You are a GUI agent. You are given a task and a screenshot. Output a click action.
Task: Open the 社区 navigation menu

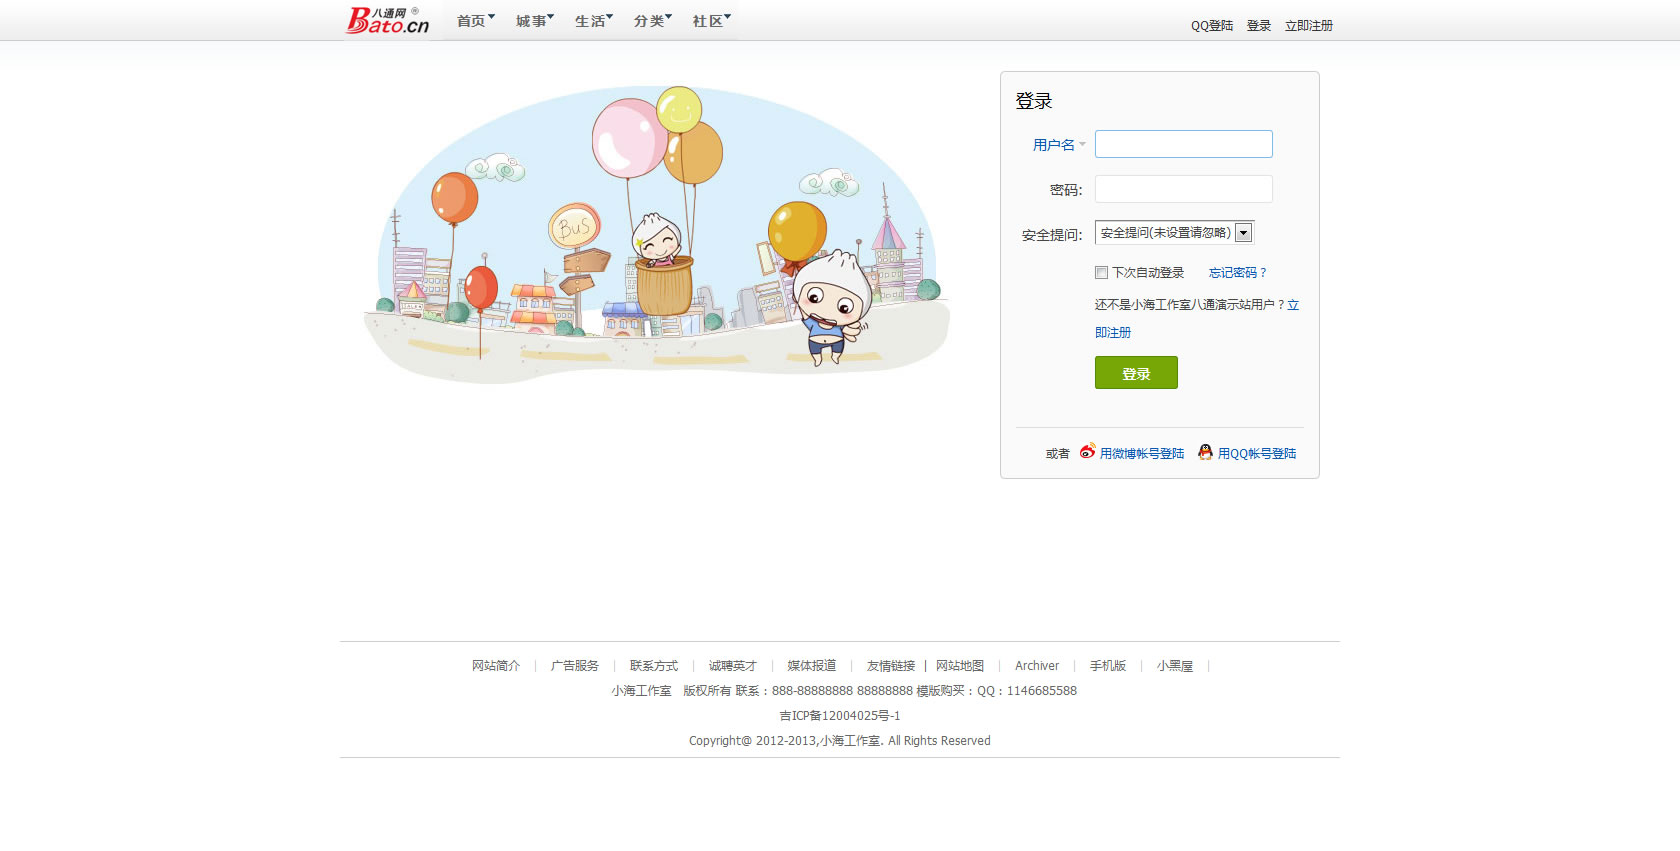[x=711, y=21]
